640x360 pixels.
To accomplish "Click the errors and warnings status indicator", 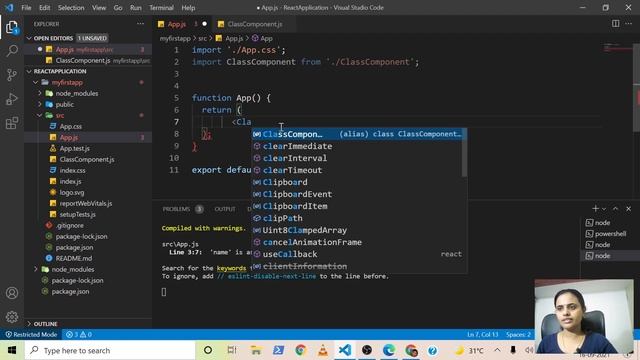I will 79,335.
